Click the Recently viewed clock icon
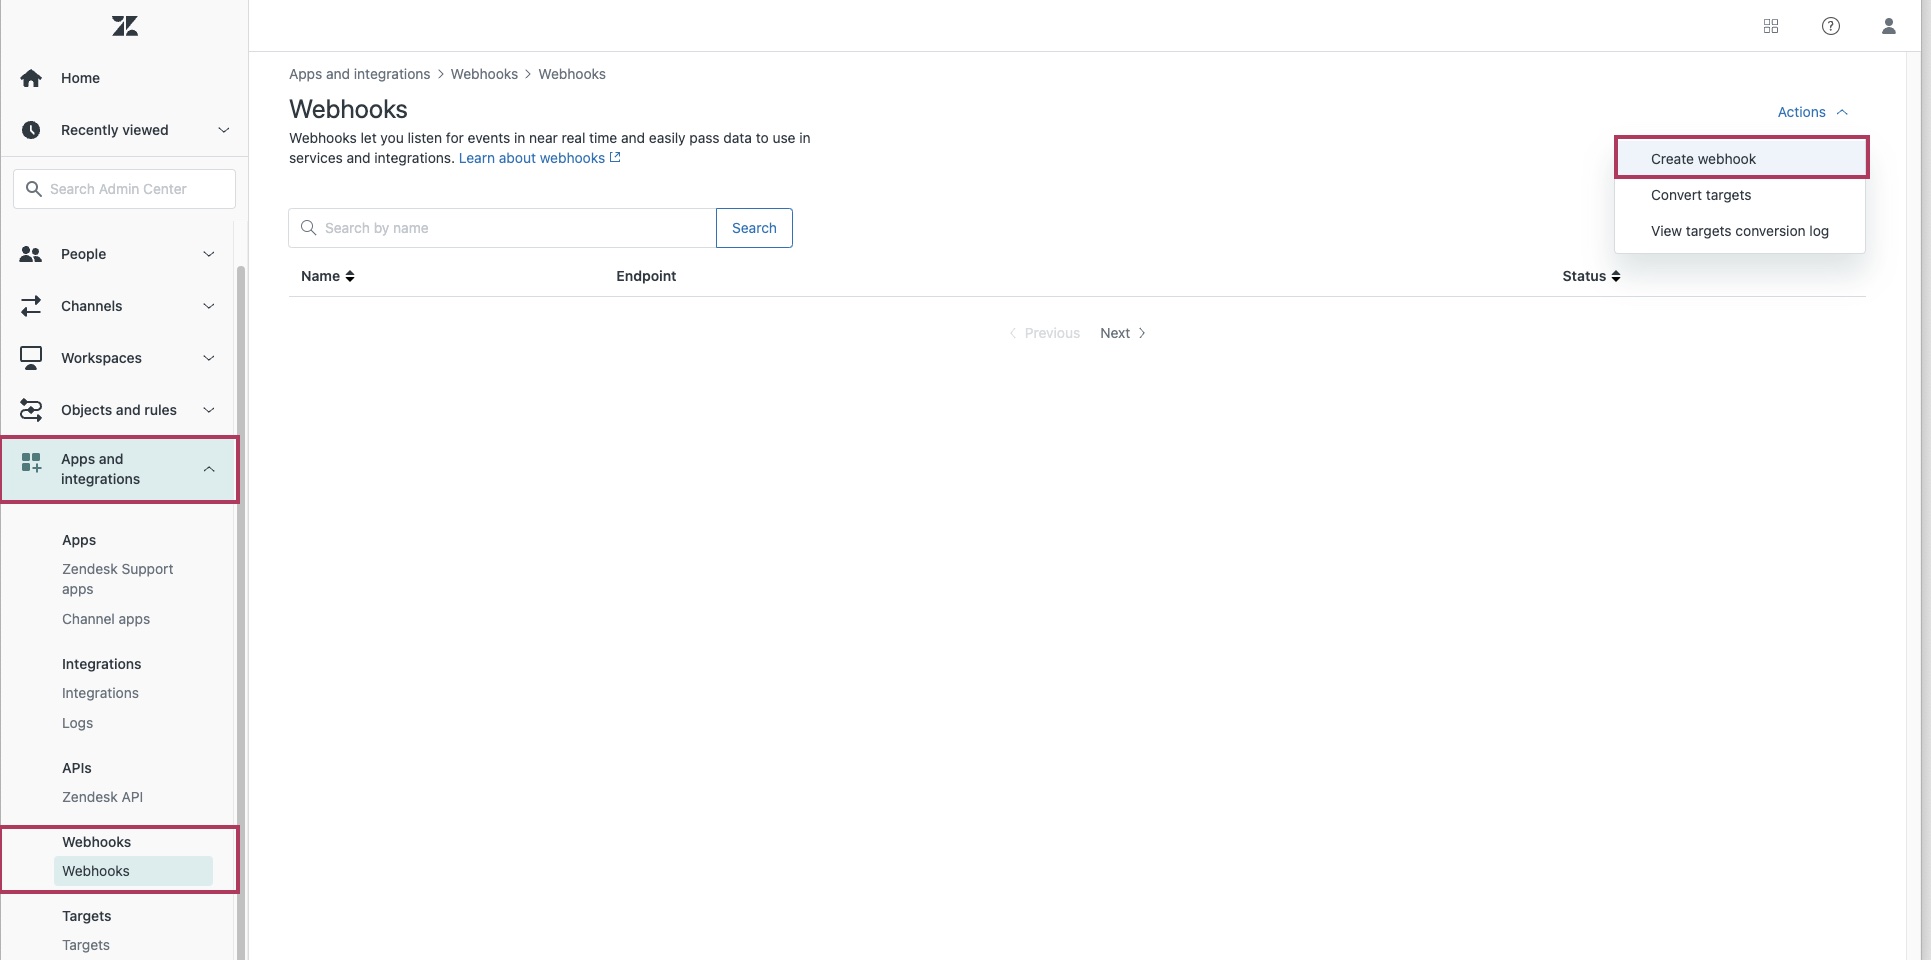This screenshot has height=960, width=1931. tap(31, 130)
